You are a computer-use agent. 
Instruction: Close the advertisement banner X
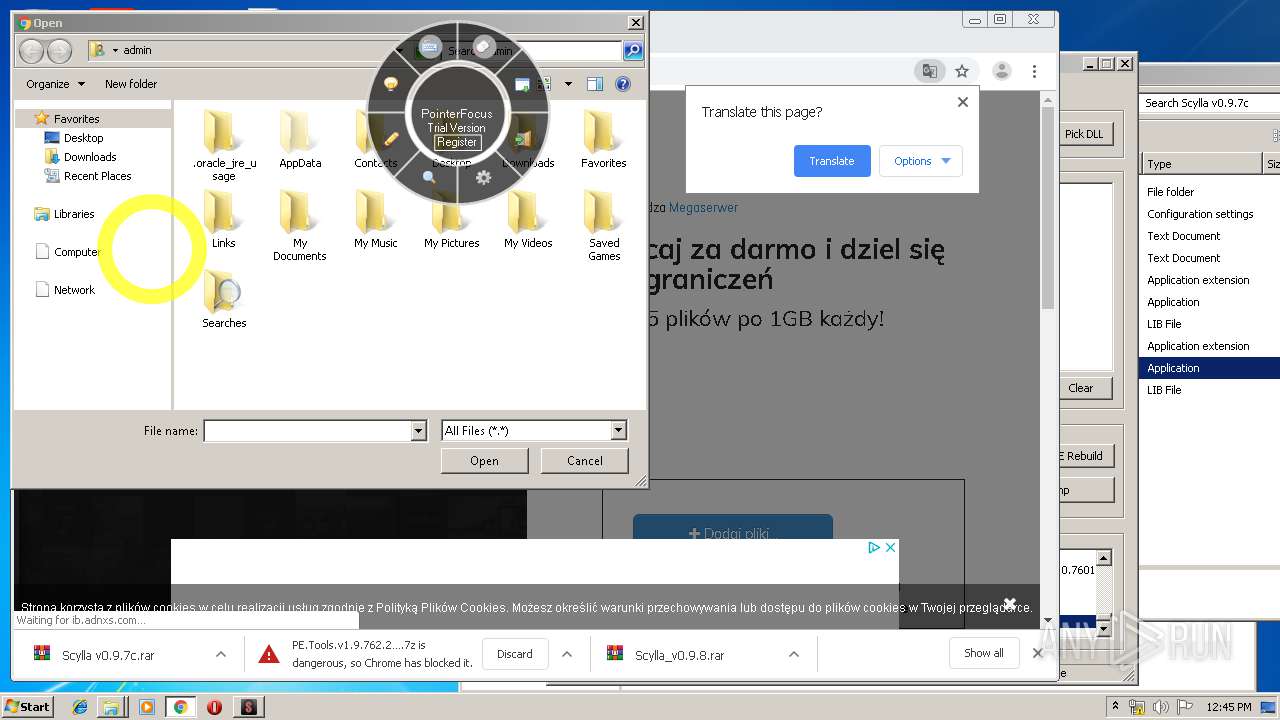tap(890, 547)
